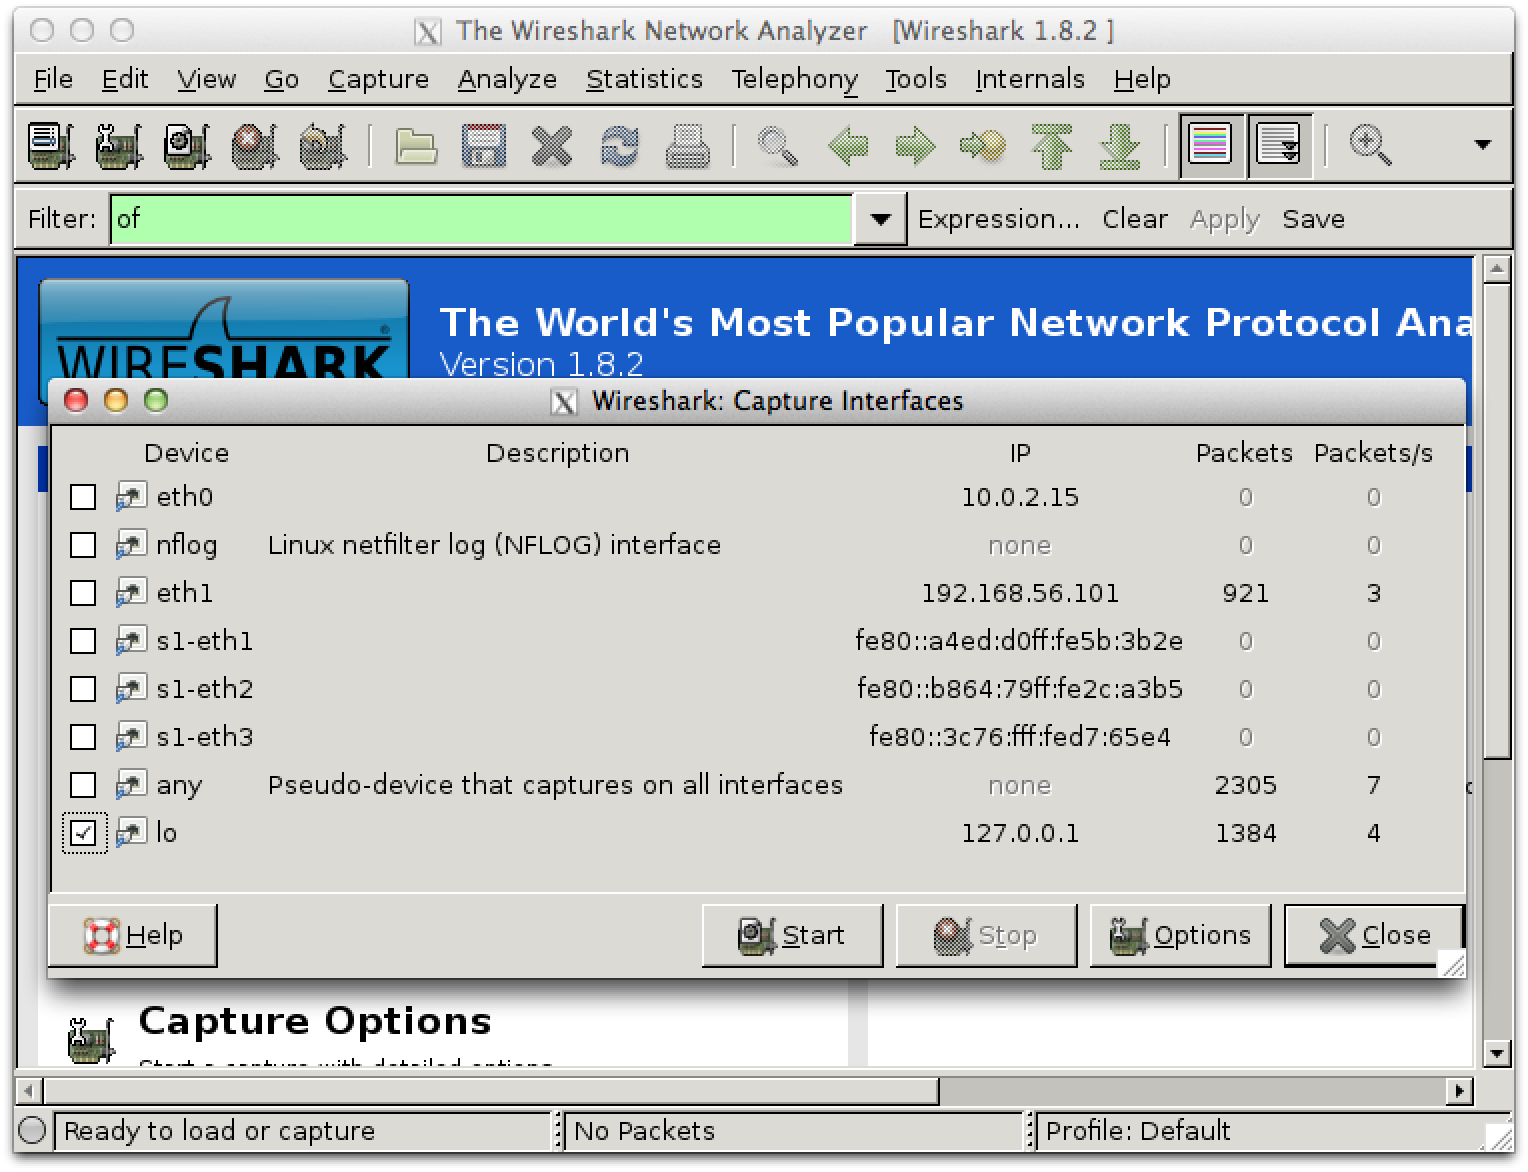Screen dimensions: 1528x1172
Task: Toggle auto scroll in live capture icon
Action: point(1278,146)
